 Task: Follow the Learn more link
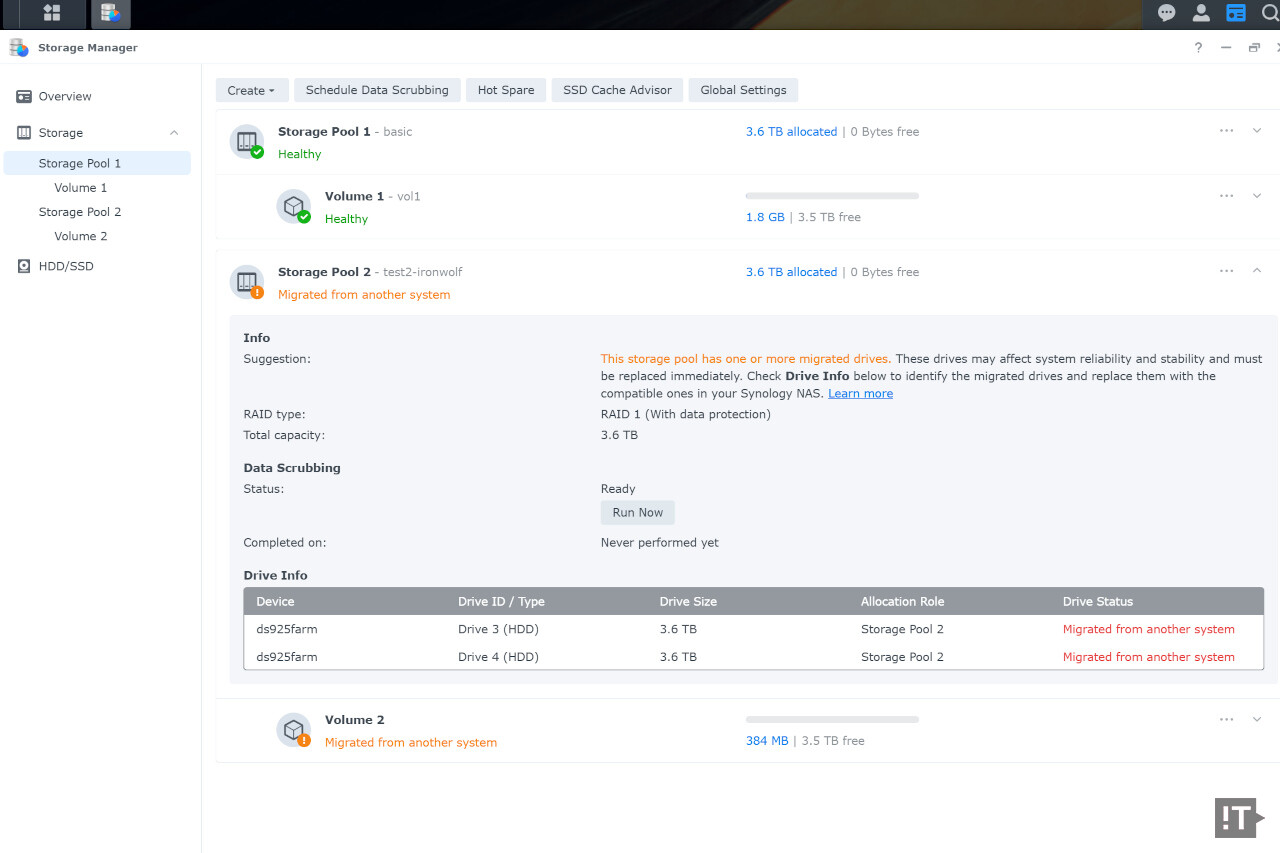[860, 394]
